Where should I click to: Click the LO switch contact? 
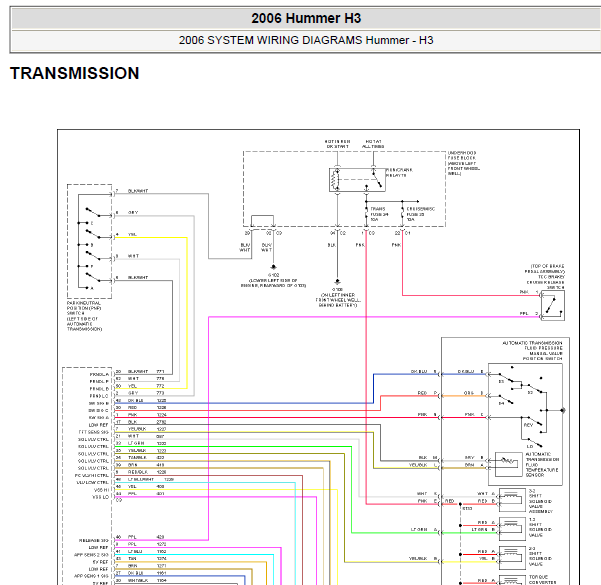pos(535,443)
